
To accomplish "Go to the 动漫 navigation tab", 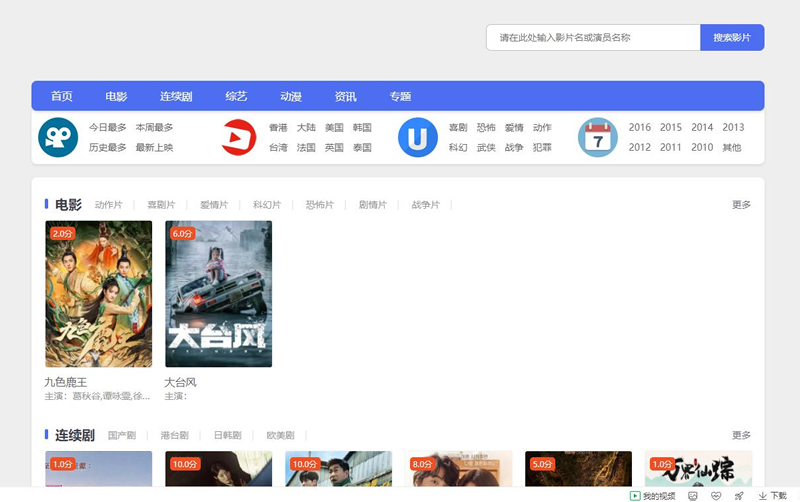I will coord(290,96).
